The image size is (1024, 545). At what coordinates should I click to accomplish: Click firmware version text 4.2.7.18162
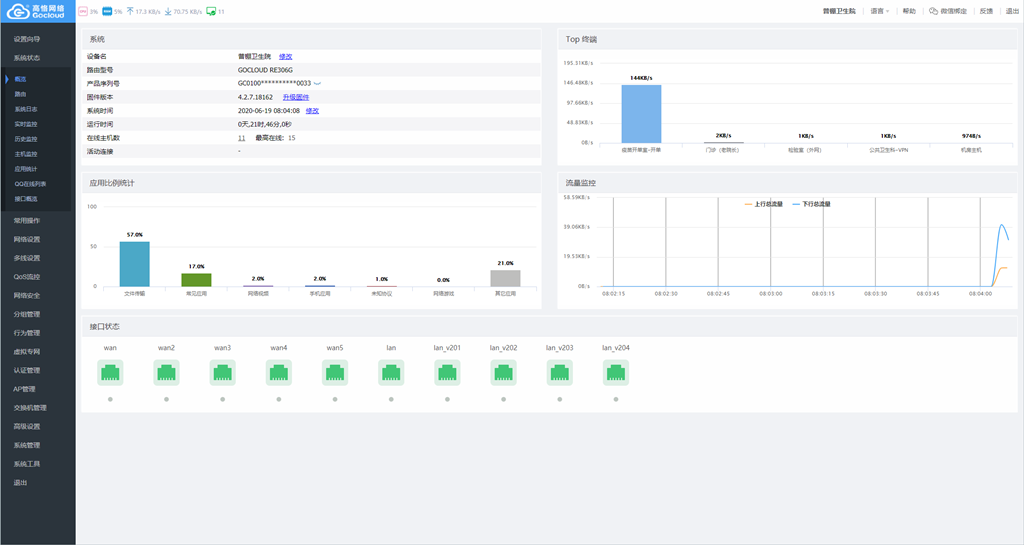pos(255,97)
